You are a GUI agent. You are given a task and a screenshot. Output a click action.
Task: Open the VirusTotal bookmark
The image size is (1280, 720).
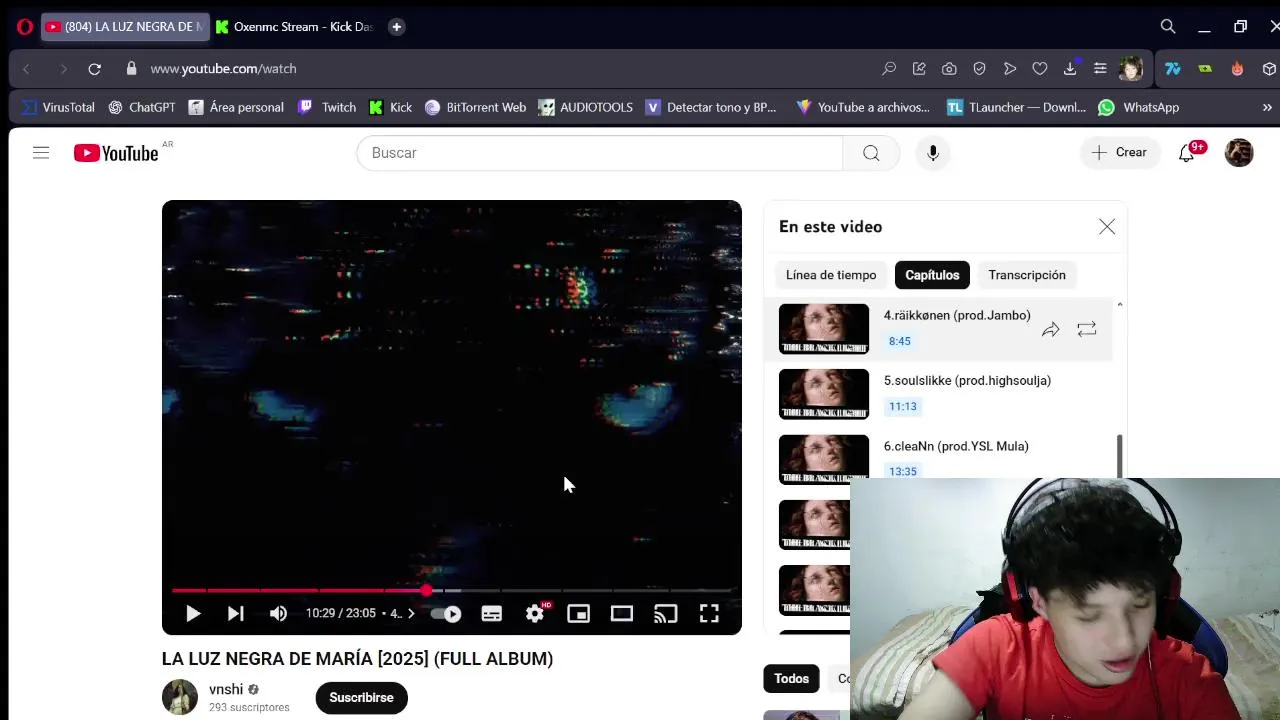[x=58, y=107]
